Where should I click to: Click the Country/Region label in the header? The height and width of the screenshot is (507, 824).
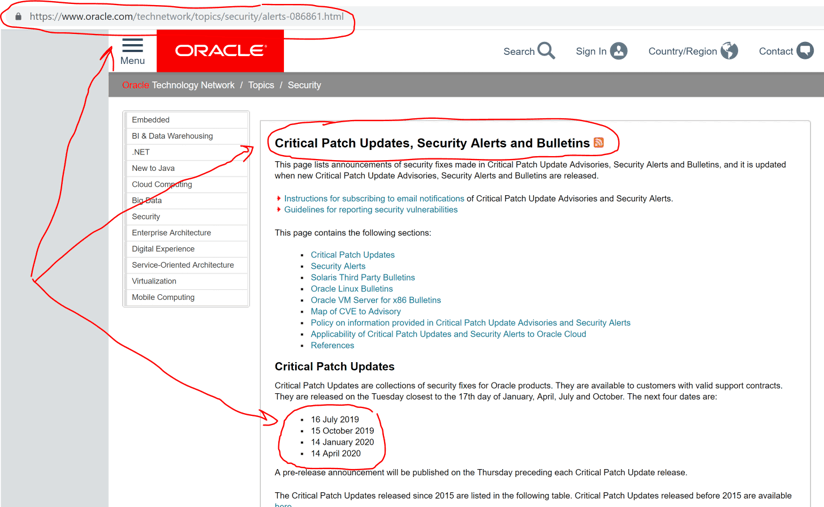(683, 51)
